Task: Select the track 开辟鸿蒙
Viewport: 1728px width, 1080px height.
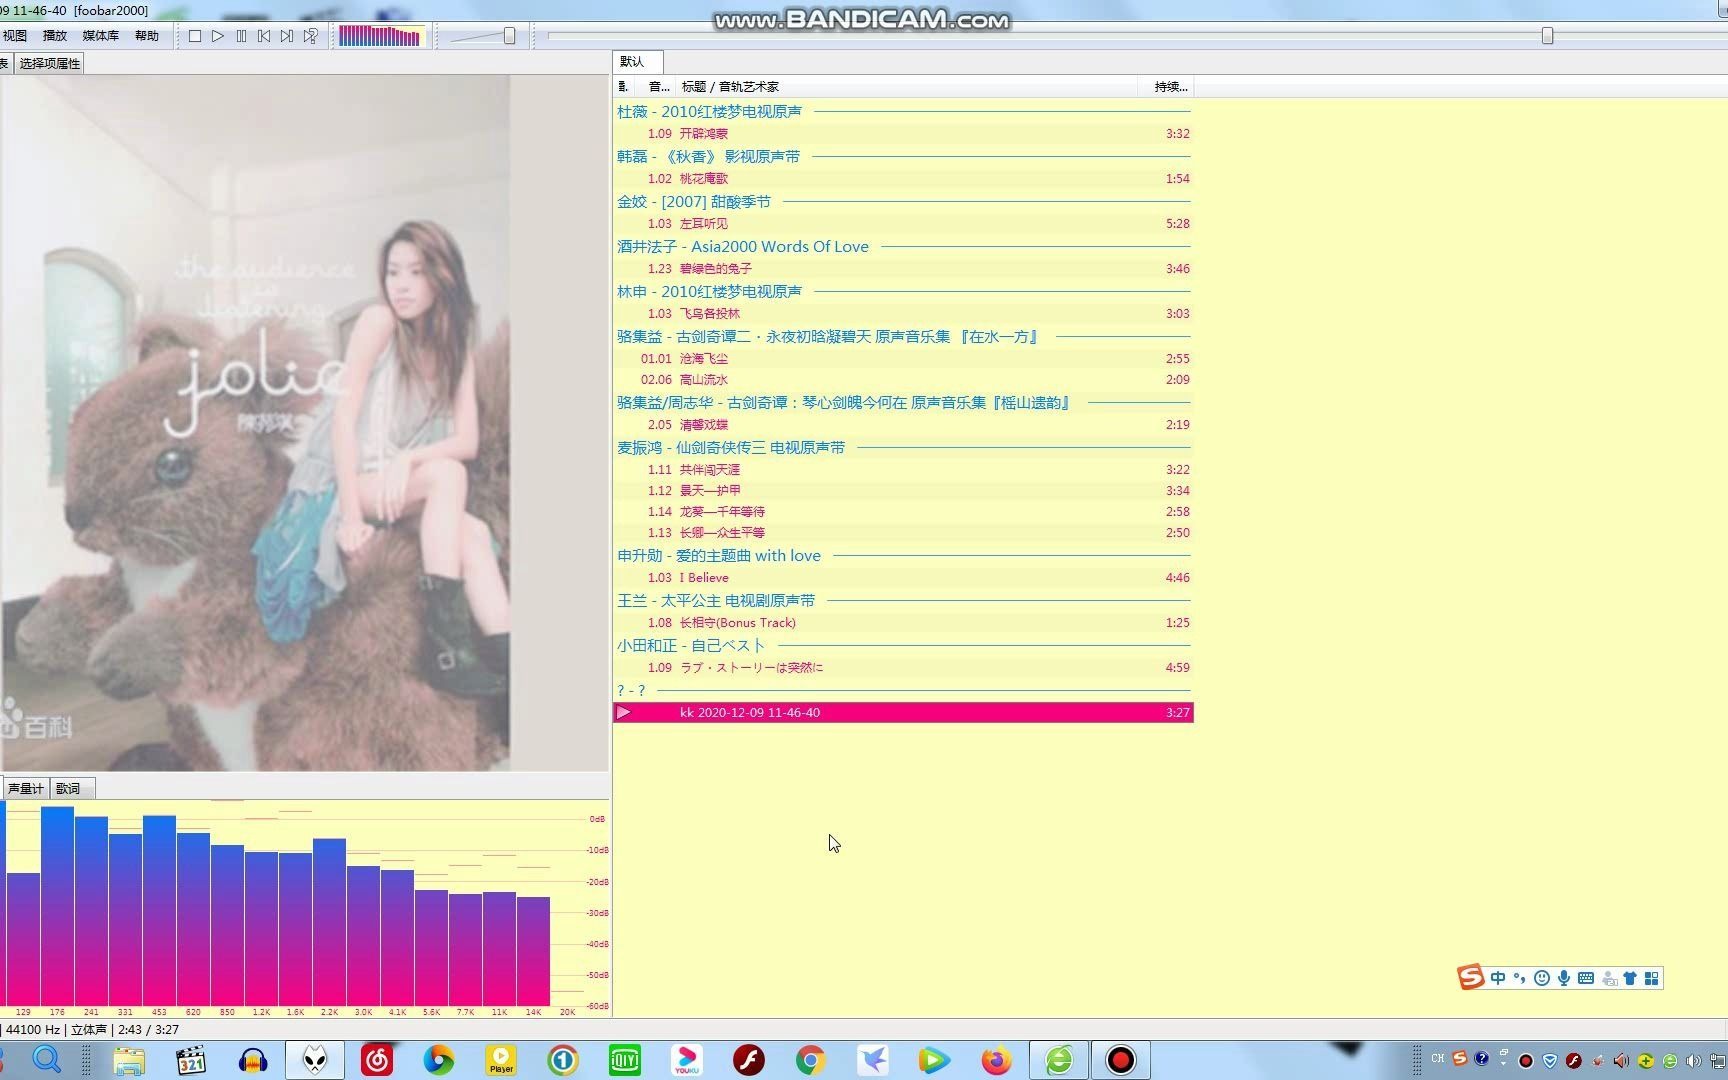Action: coord(903,133)
